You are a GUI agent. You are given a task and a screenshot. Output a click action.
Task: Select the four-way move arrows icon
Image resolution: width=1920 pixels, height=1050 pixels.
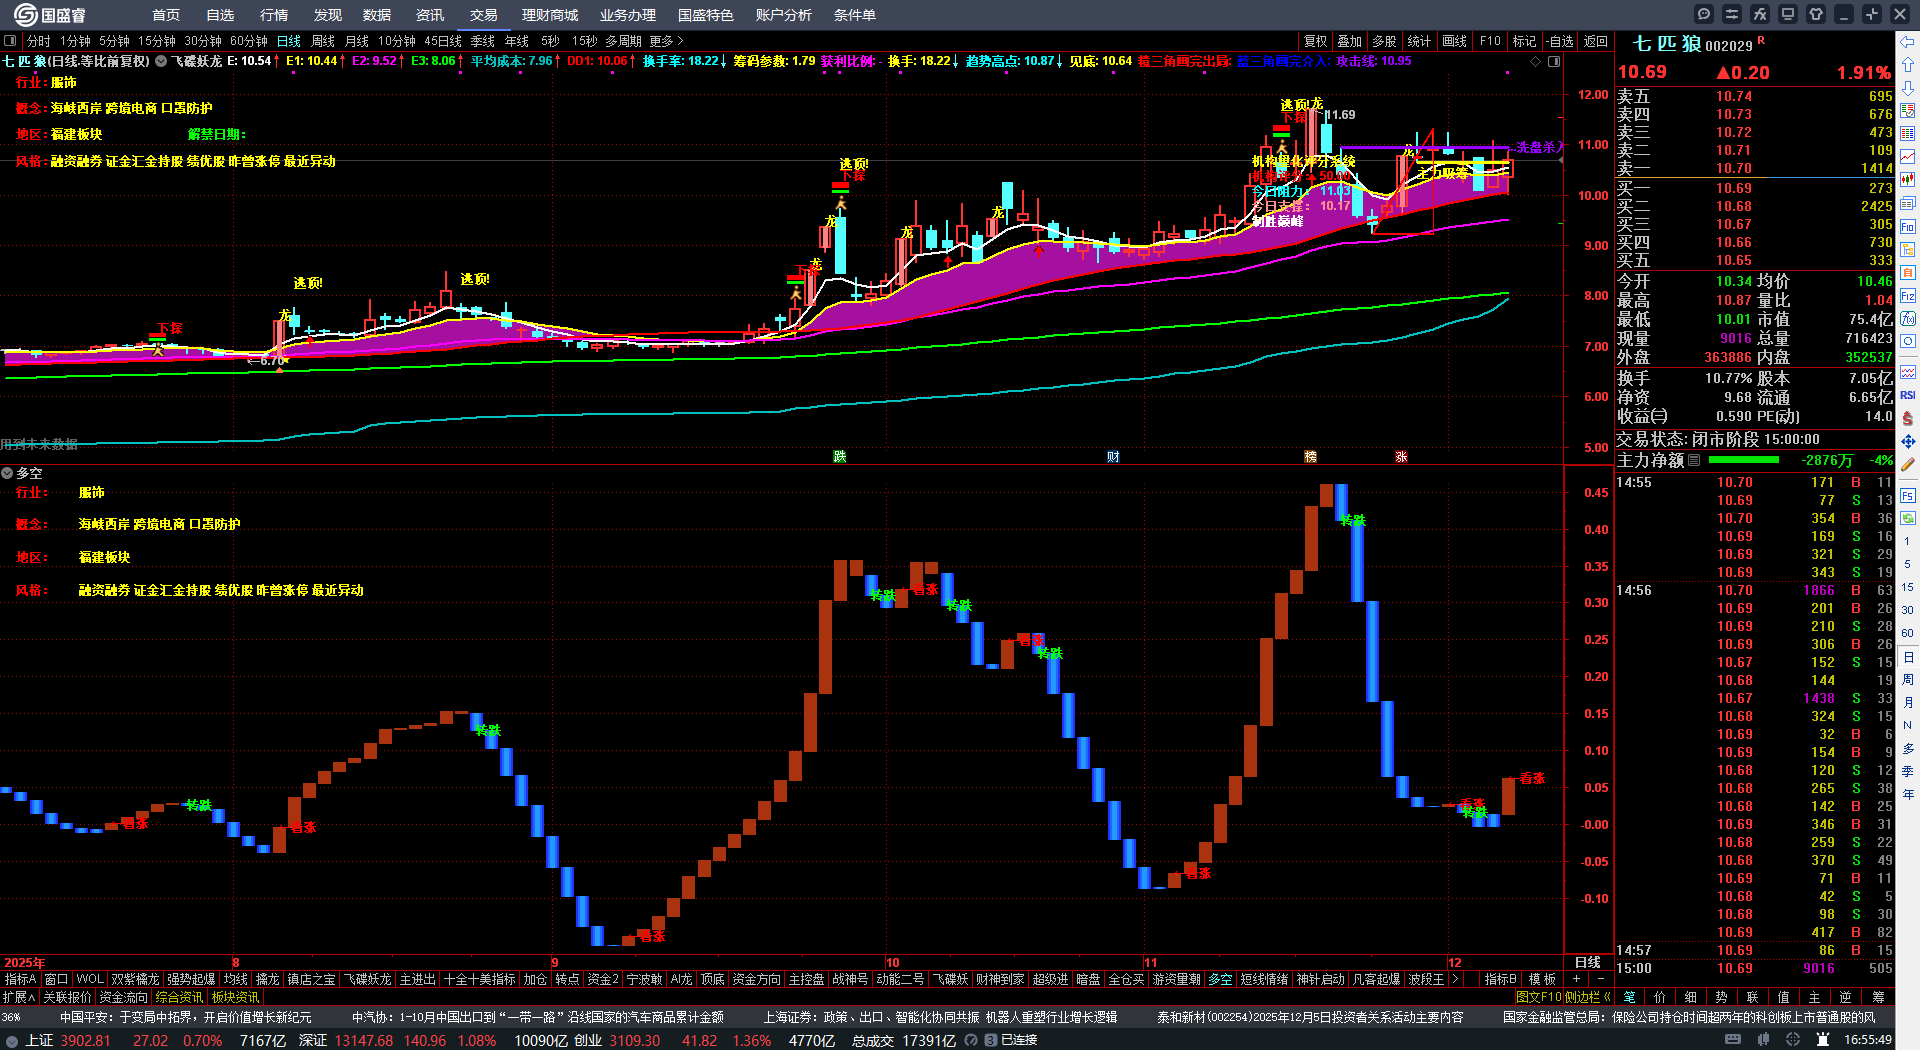[x=1908, y=441]
